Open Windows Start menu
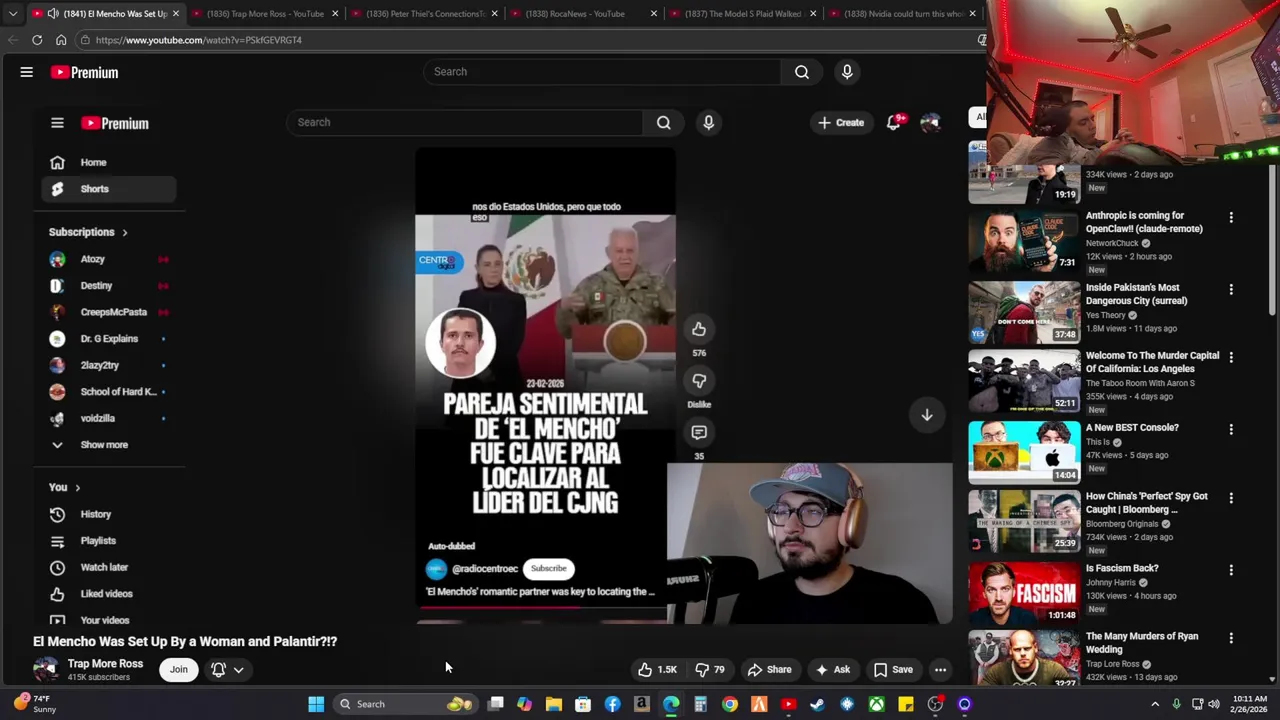The image size is (1280, 720). (316, 704)
